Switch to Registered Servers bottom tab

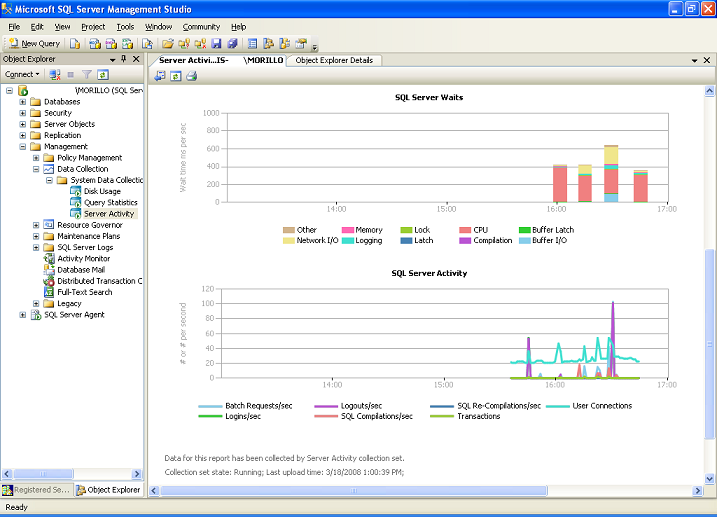tap(37, 490)
